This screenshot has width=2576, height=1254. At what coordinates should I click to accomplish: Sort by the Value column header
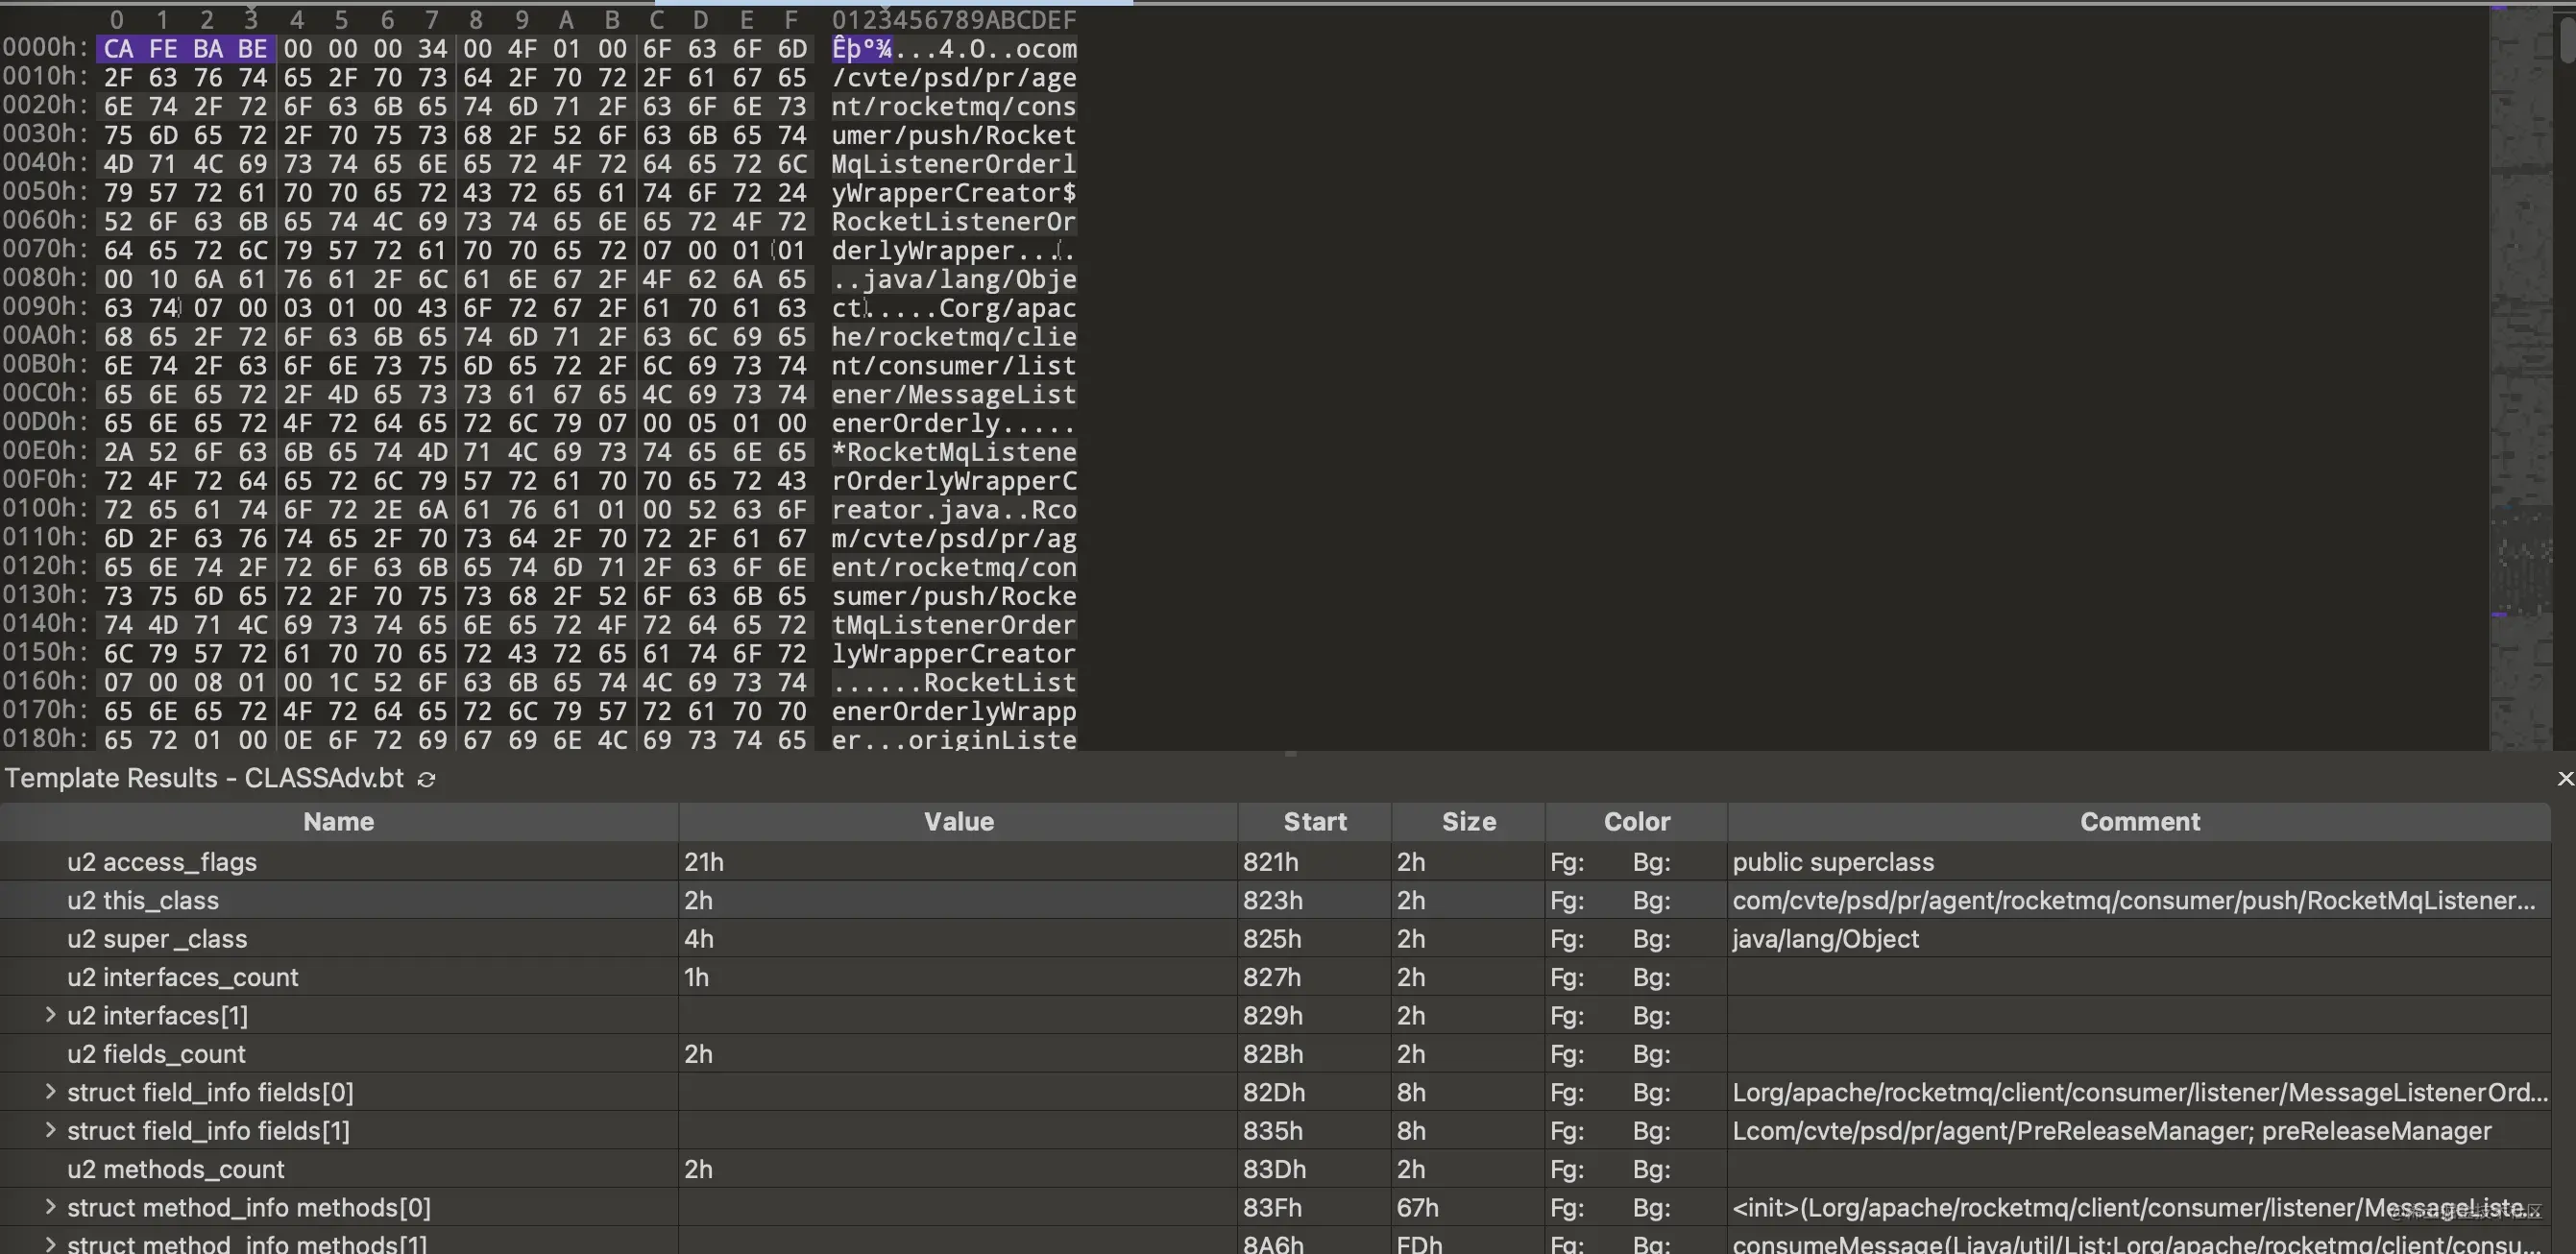click(x=958, y=822)
